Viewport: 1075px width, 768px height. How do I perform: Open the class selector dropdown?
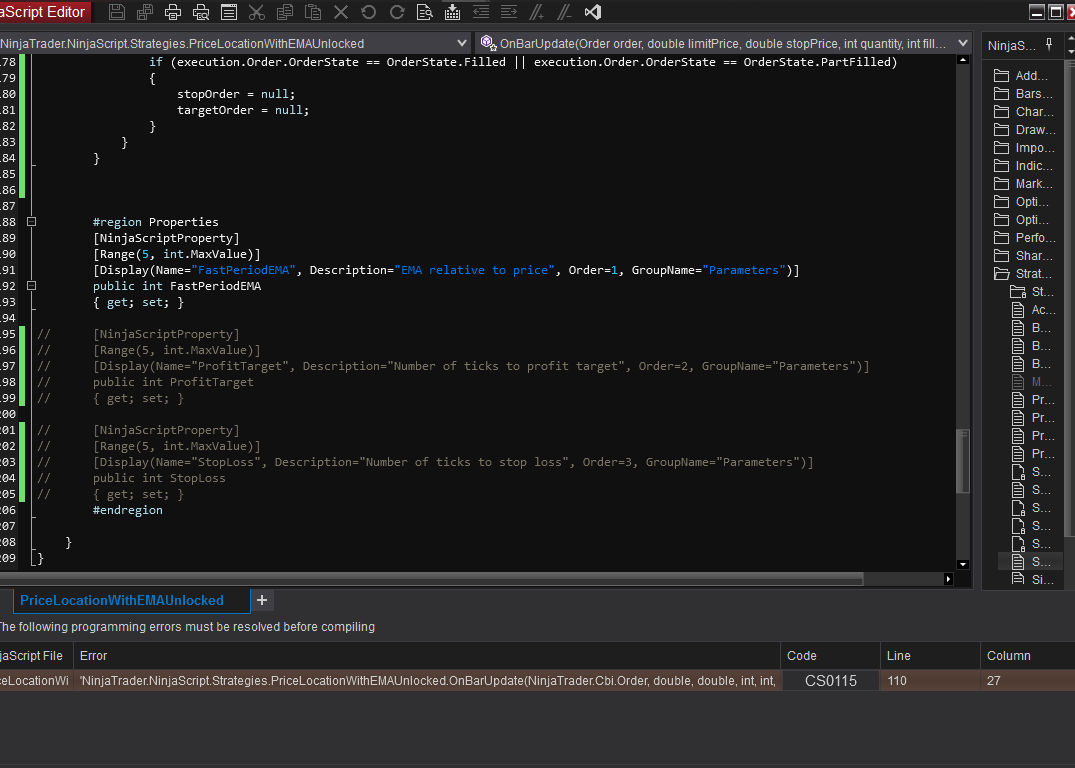click(x=462, y=44)
